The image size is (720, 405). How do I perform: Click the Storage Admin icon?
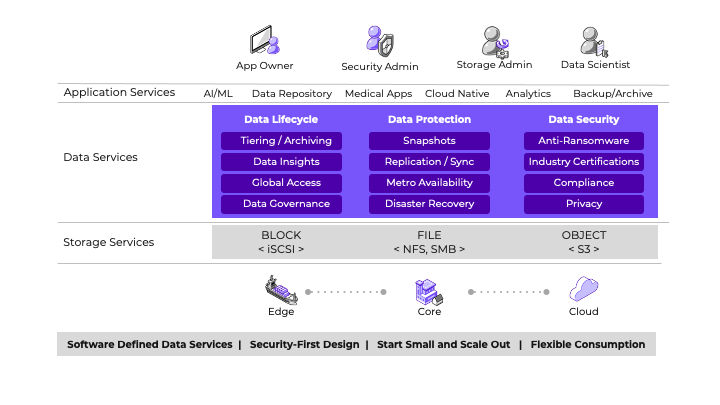point(495,42)
